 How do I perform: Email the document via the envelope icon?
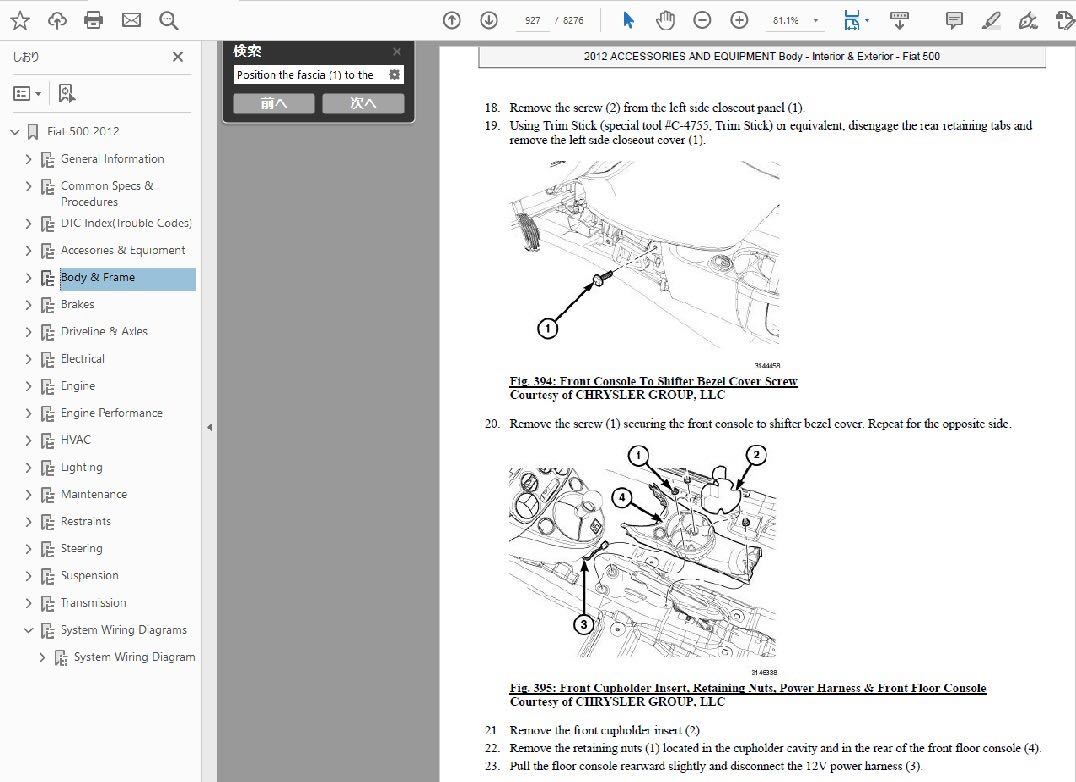click(131, 19)
